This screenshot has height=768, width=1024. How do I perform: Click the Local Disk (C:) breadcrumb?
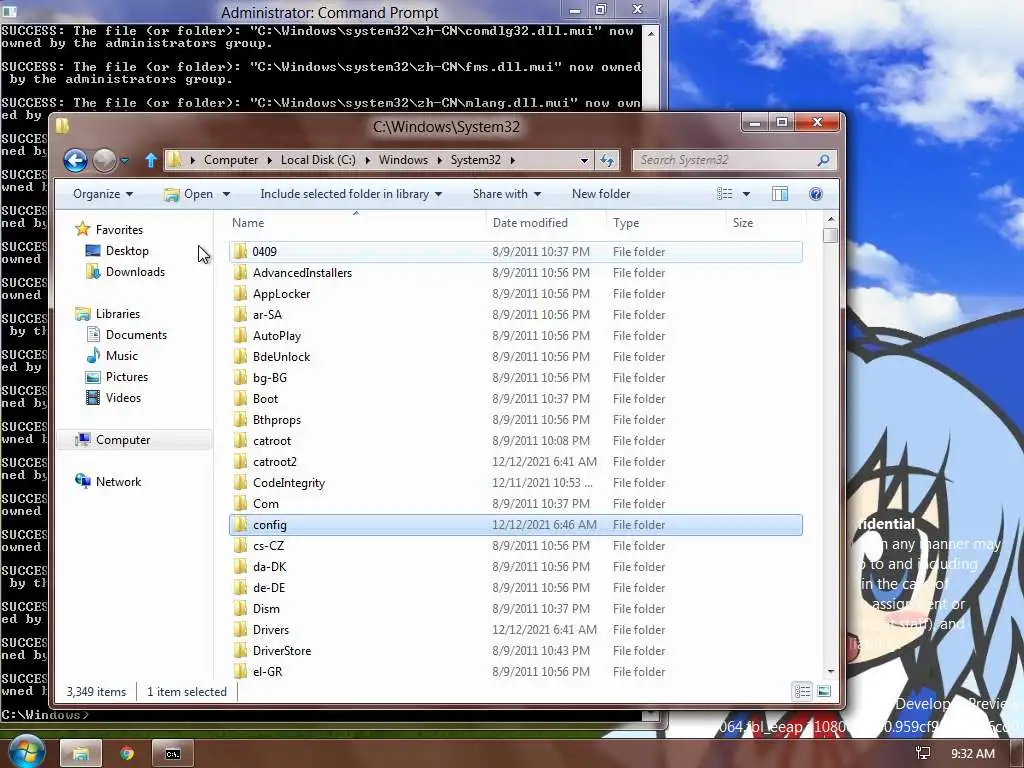(x=318, y=160)
